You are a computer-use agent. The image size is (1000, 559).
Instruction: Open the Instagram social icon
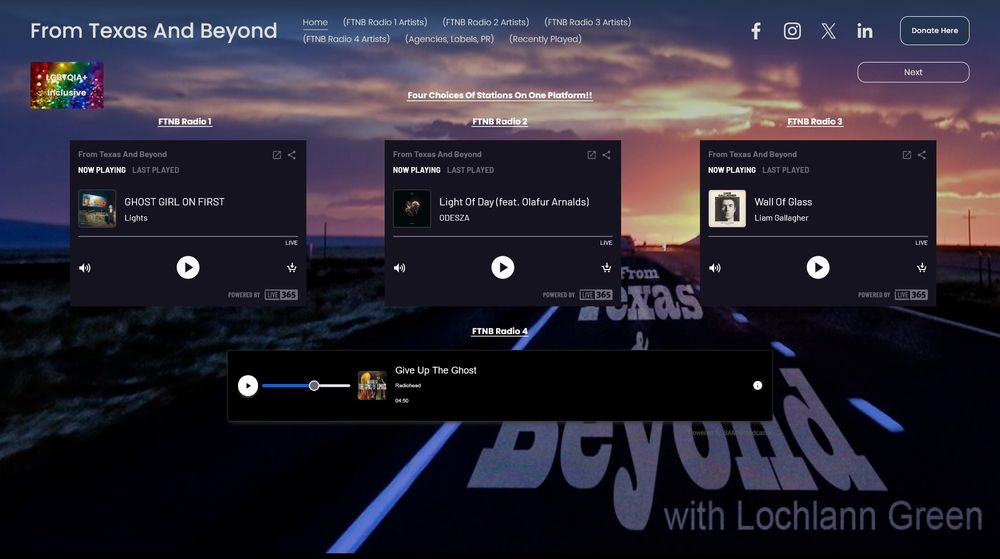tap(792, 31)
